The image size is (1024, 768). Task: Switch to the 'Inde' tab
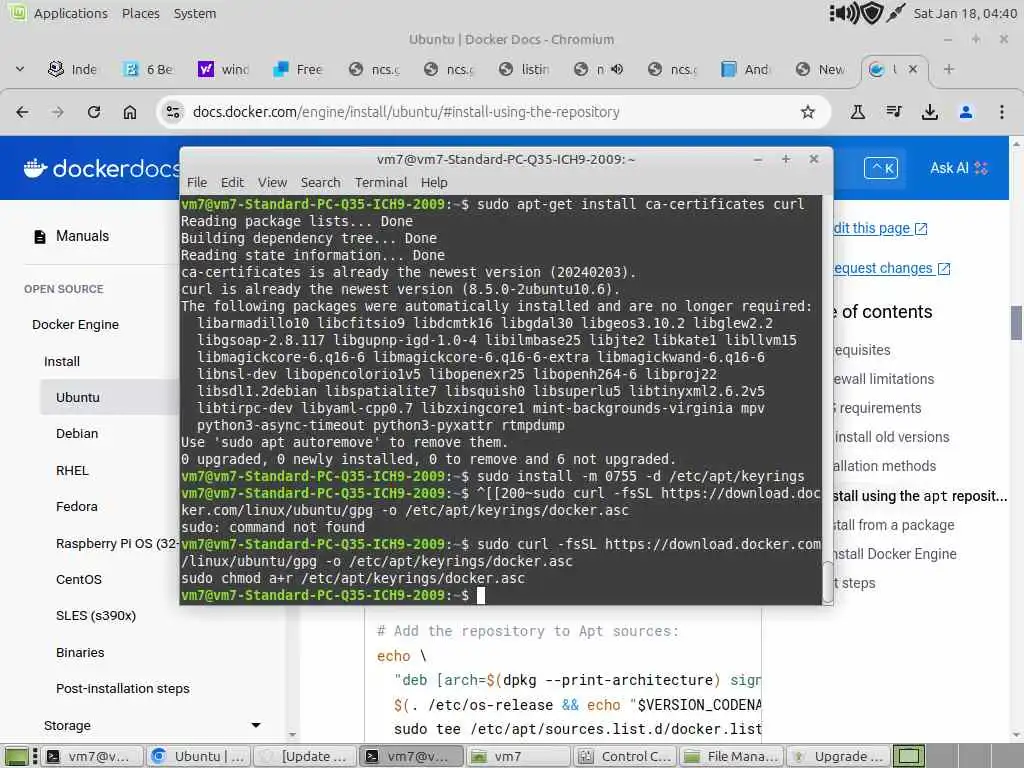pos(73,69)
